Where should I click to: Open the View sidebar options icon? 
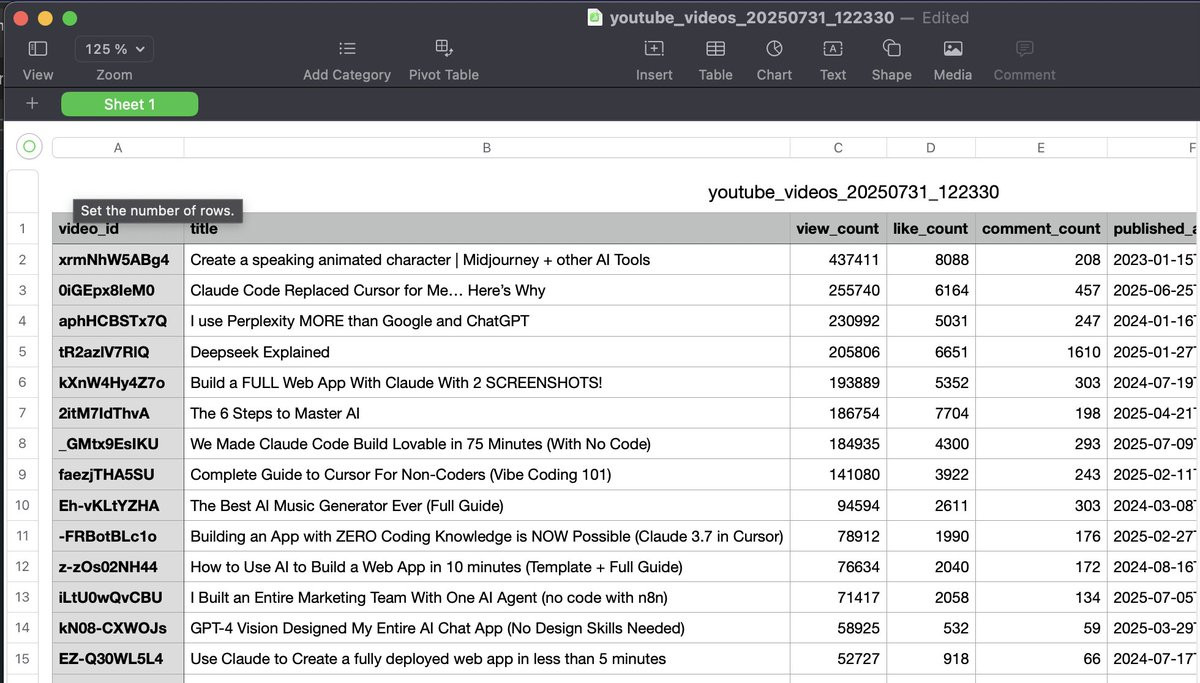pyautogui.click(x=38, y=48)
